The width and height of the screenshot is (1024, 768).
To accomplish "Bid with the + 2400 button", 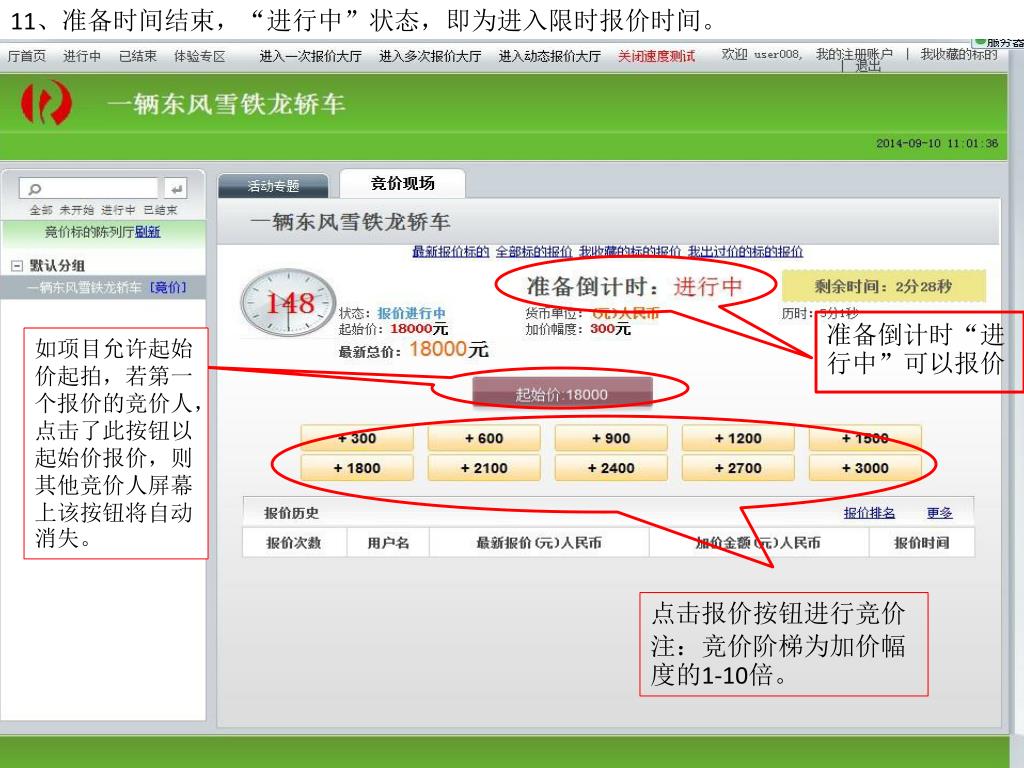I will tap(611, 468).
